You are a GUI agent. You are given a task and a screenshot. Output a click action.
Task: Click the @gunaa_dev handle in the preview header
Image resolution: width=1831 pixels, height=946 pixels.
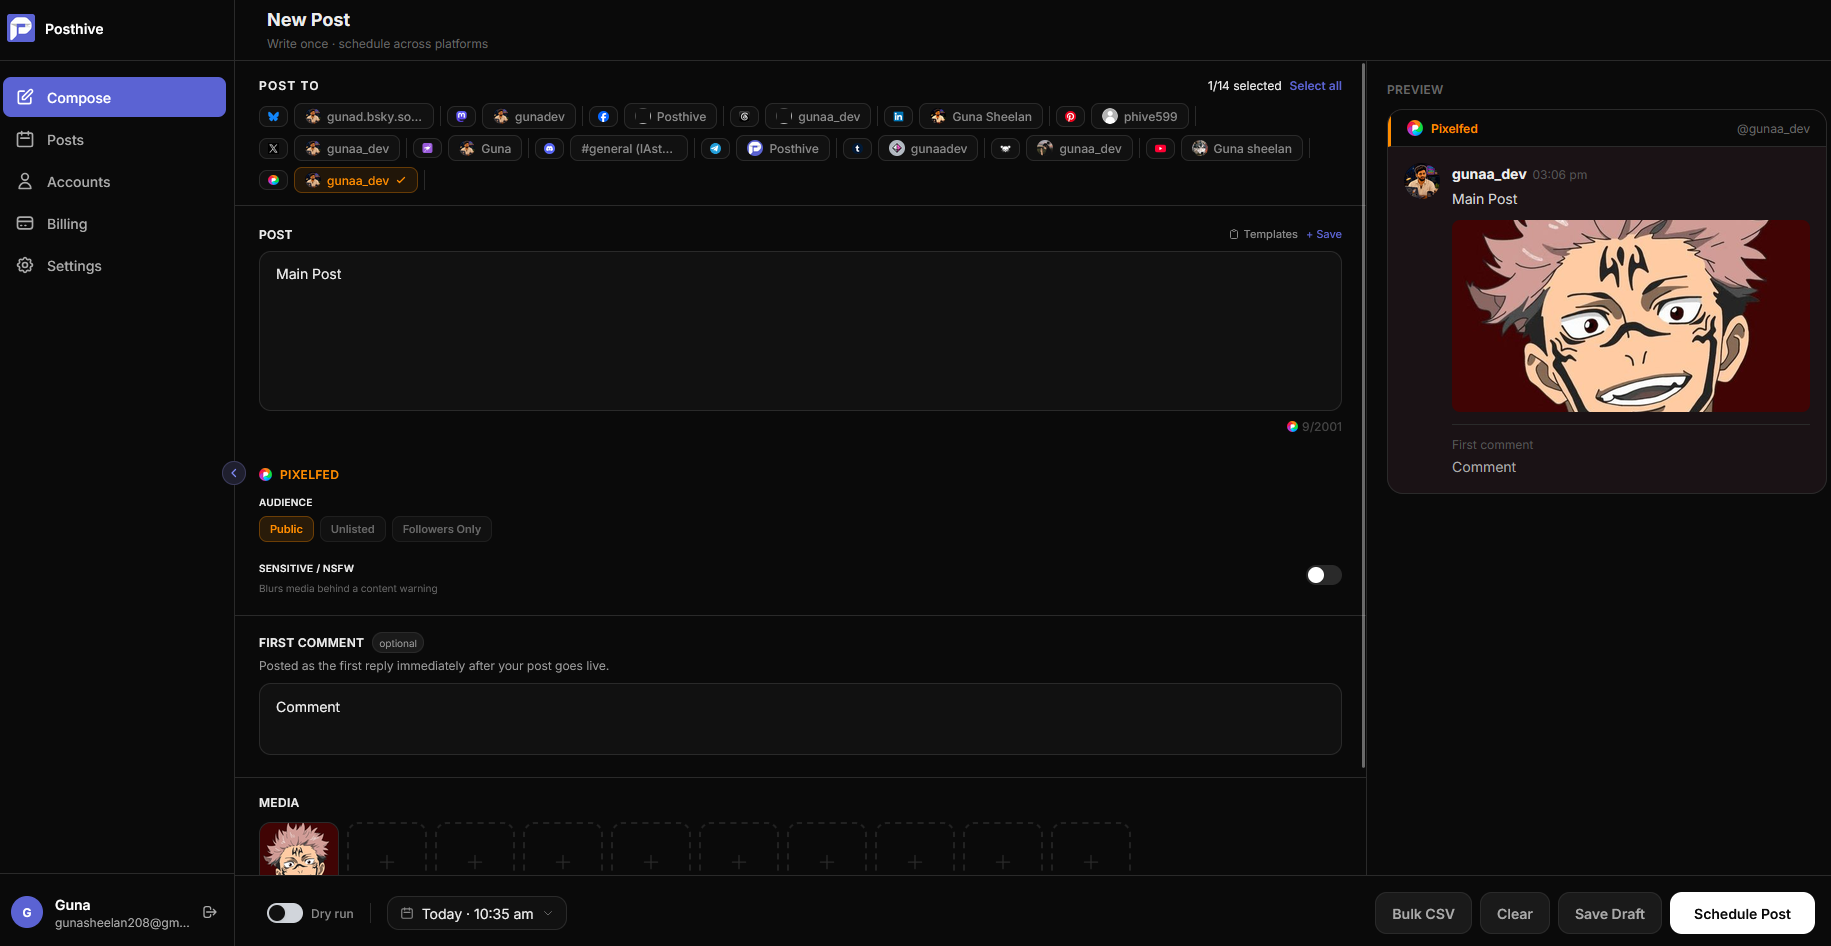[x=1773, y=129]
